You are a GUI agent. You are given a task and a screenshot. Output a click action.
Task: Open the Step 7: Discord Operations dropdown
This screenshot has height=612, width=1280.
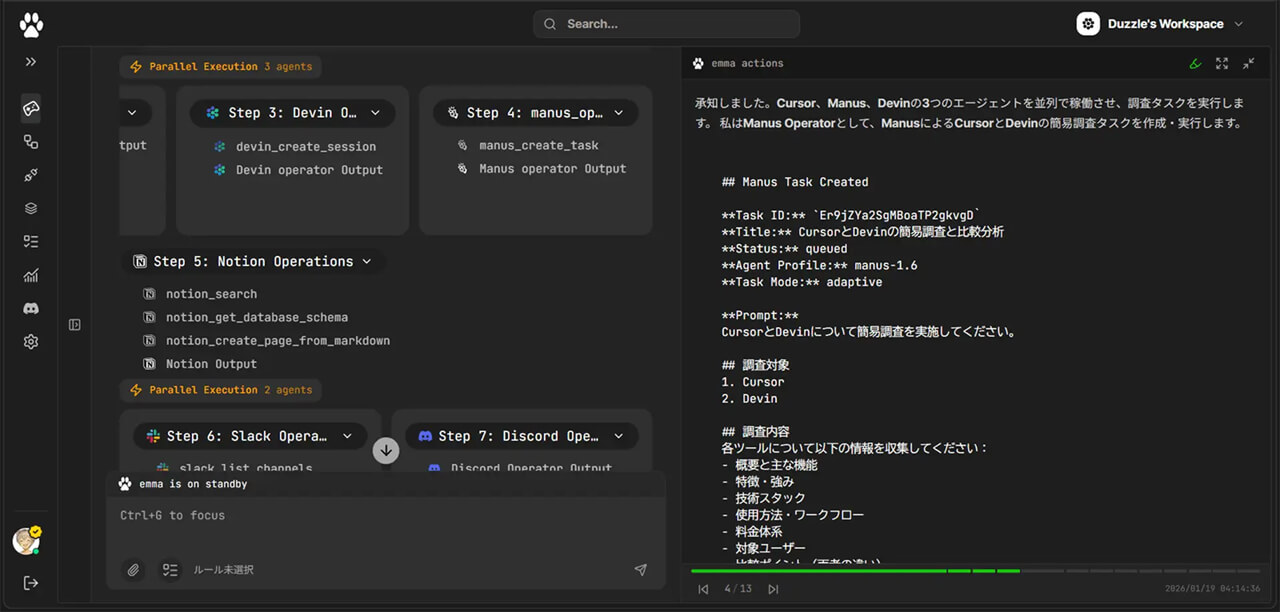618,436
